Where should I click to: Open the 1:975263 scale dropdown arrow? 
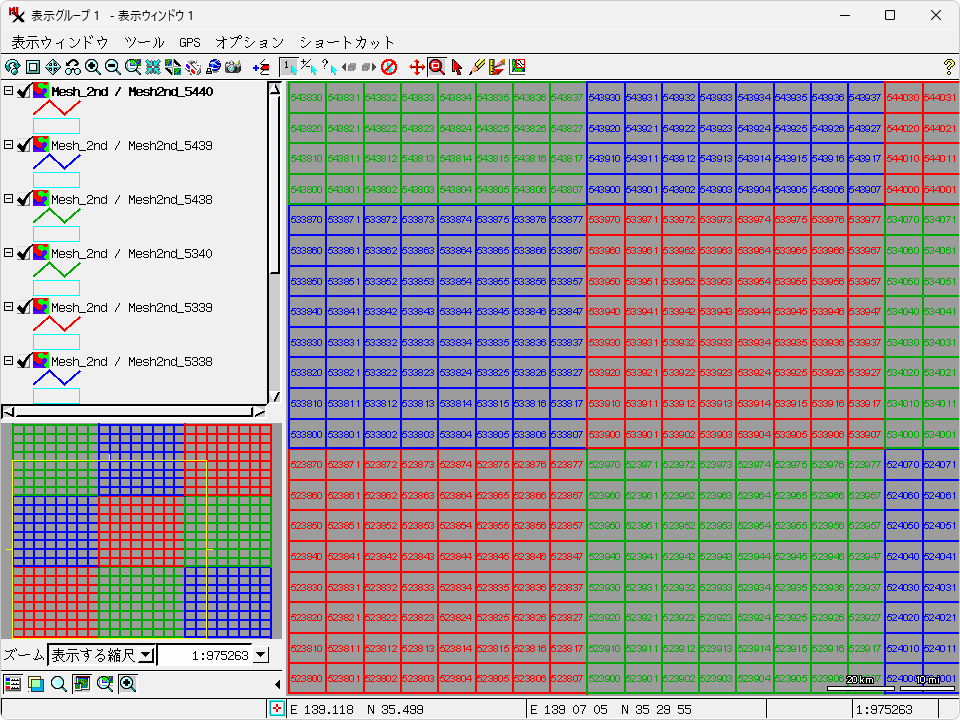click(261, 655)
